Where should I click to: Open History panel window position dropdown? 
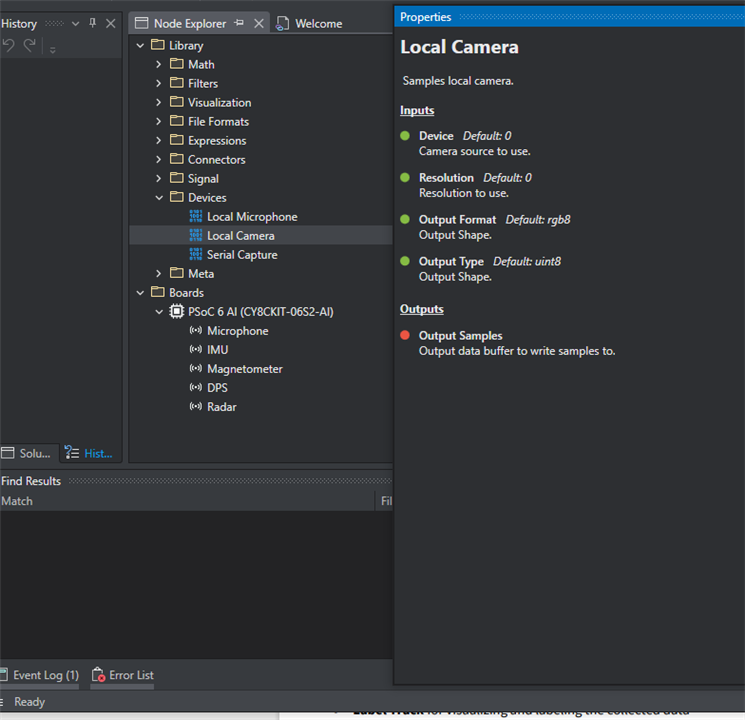(75, 23)
